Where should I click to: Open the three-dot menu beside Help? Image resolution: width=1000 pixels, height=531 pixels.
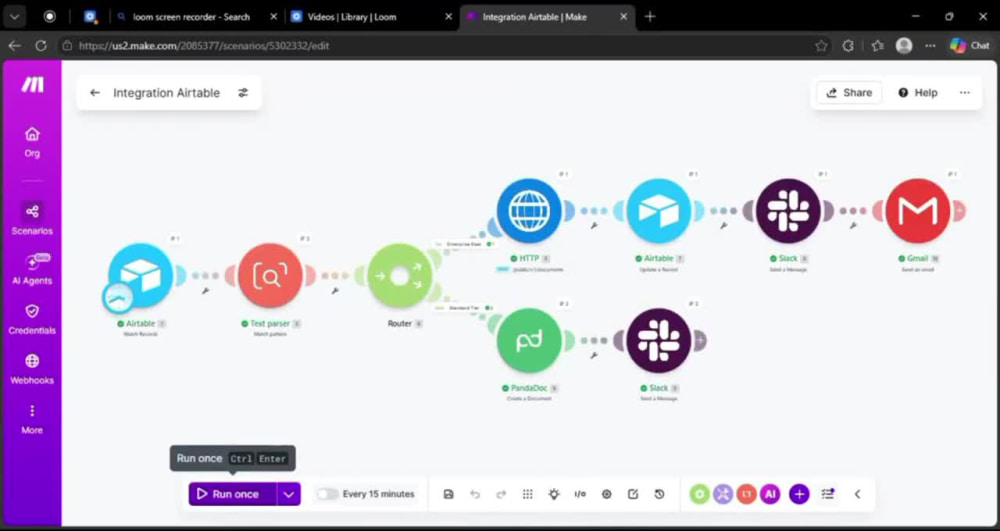coord(964,92)
